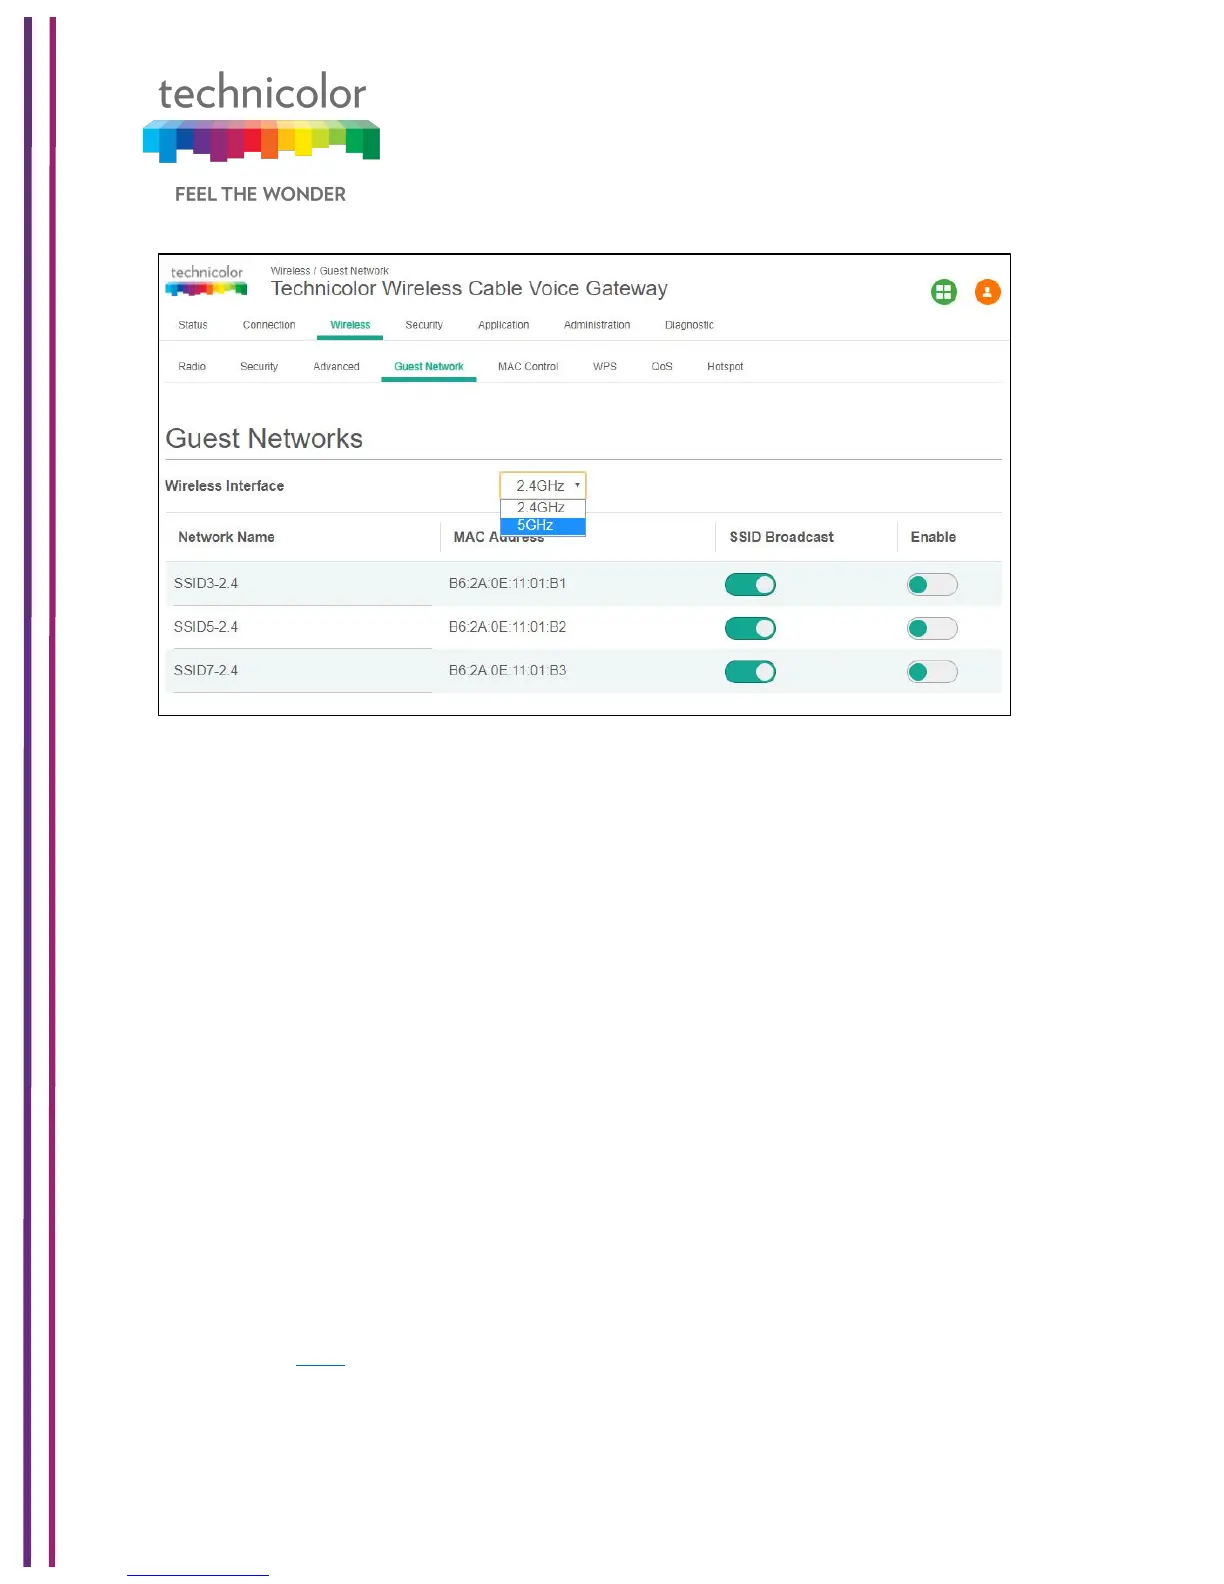Go to the Connection menu
The image size is (1224, 1584).
pos(269,325)
